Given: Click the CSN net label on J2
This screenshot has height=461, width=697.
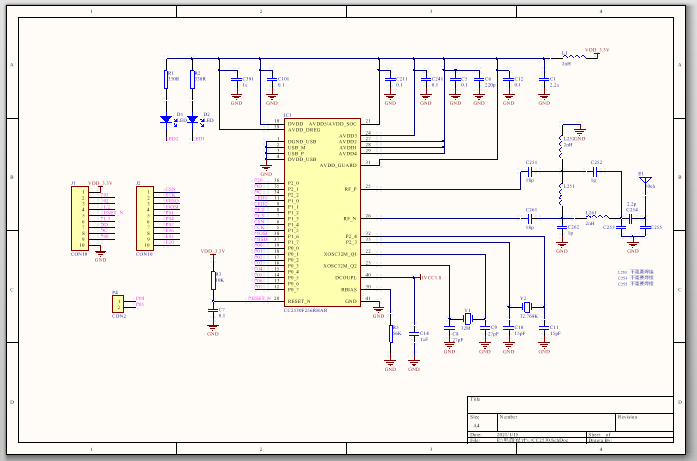Looking at the screenshot, I should coord(170,189).
